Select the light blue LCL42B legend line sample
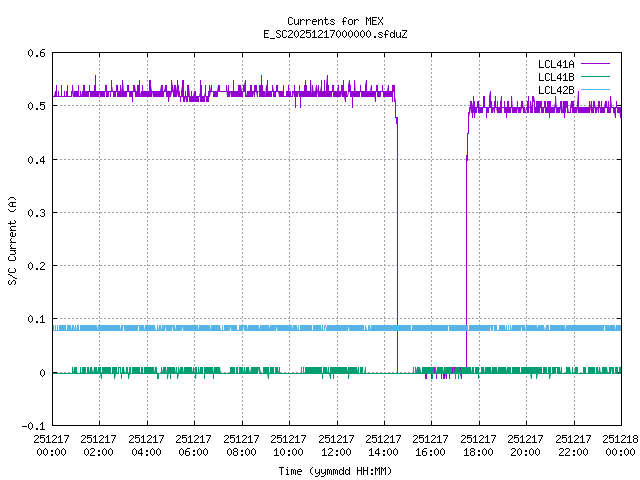 click(595, 90)
